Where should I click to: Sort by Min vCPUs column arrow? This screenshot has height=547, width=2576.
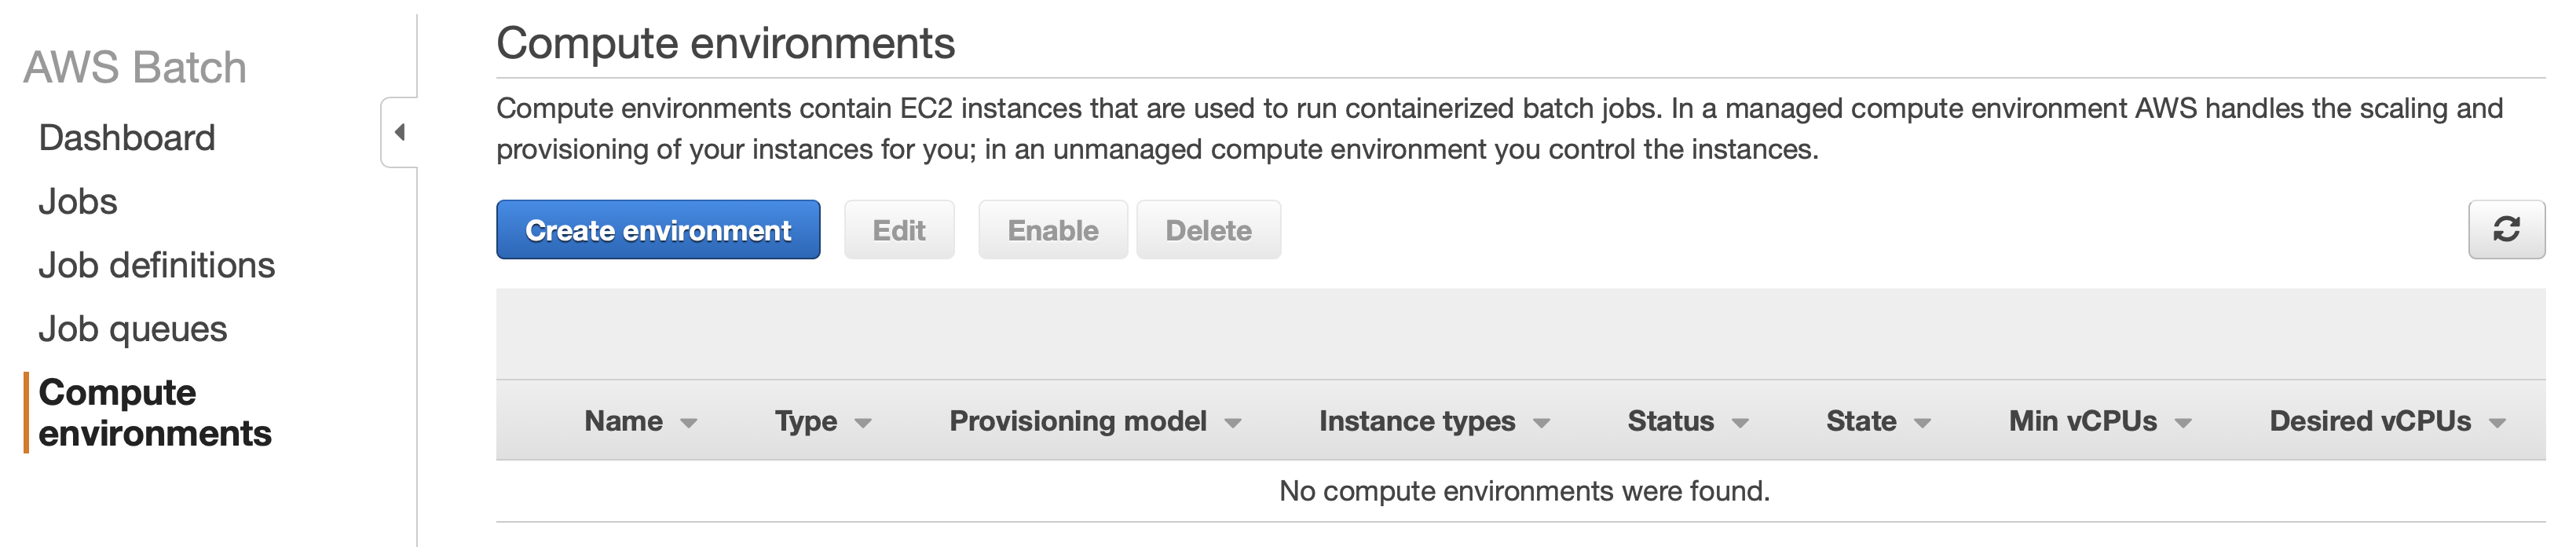pos(2183,424)
